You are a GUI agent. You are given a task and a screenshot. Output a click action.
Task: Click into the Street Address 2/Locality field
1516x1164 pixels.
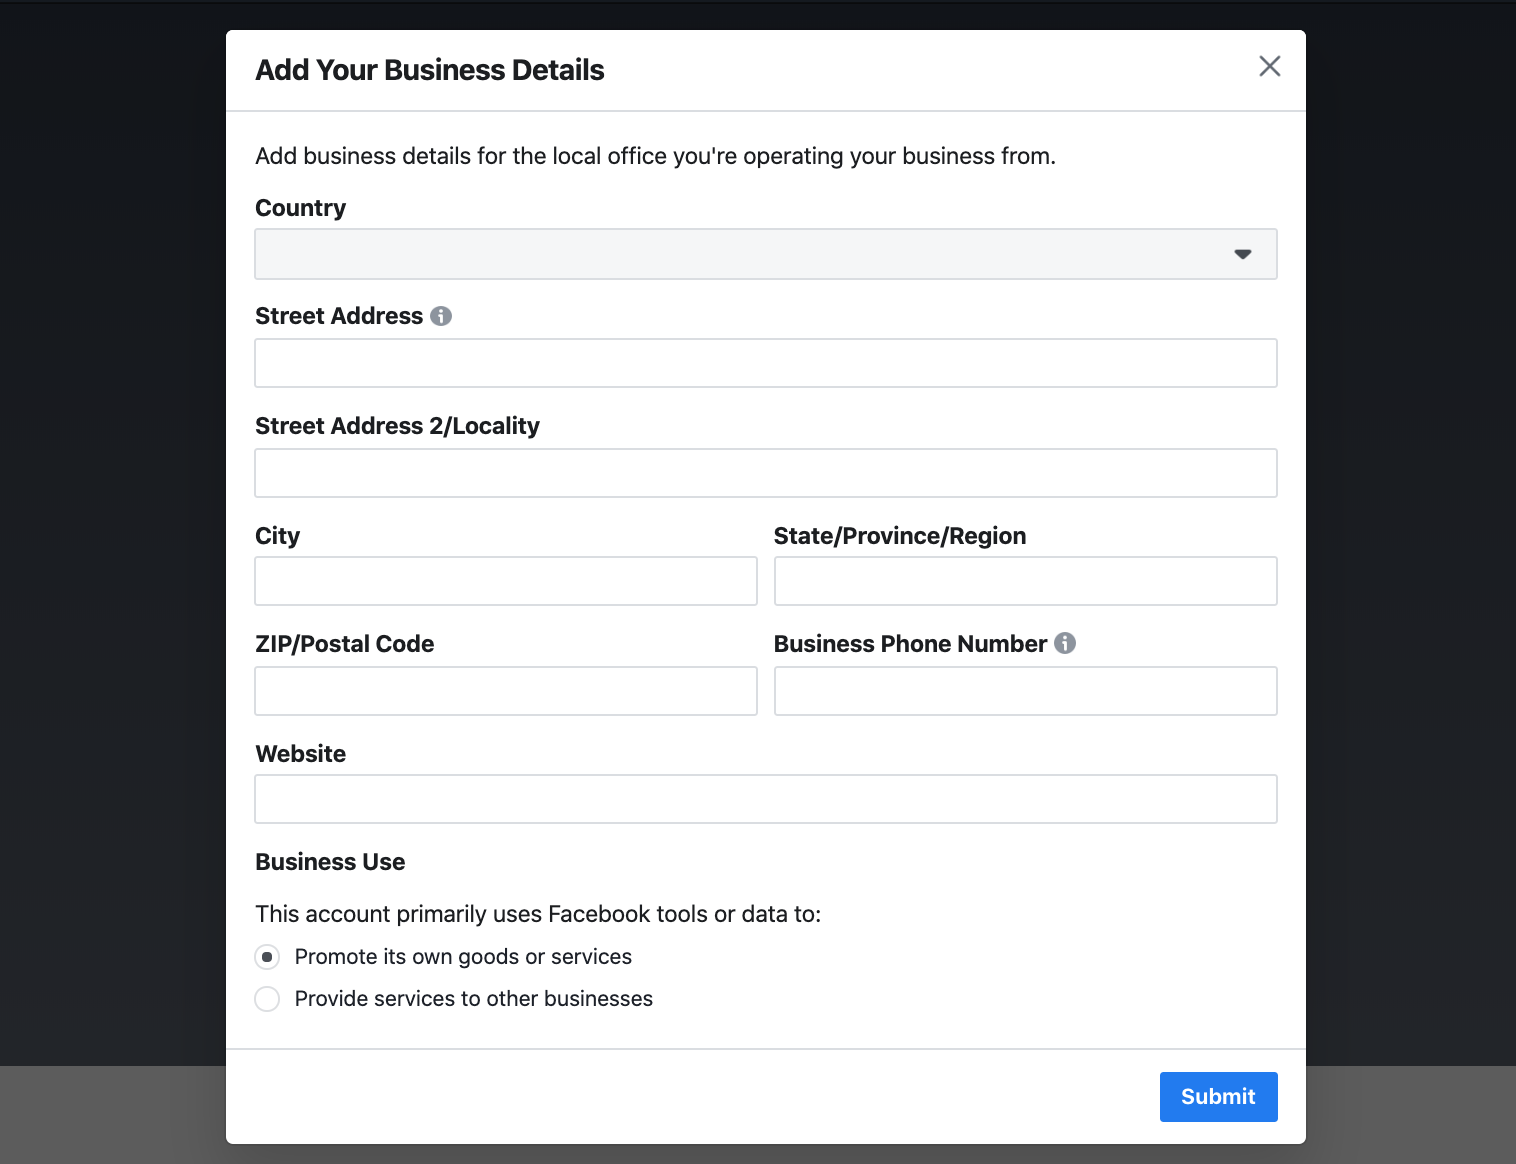point(765,473)
